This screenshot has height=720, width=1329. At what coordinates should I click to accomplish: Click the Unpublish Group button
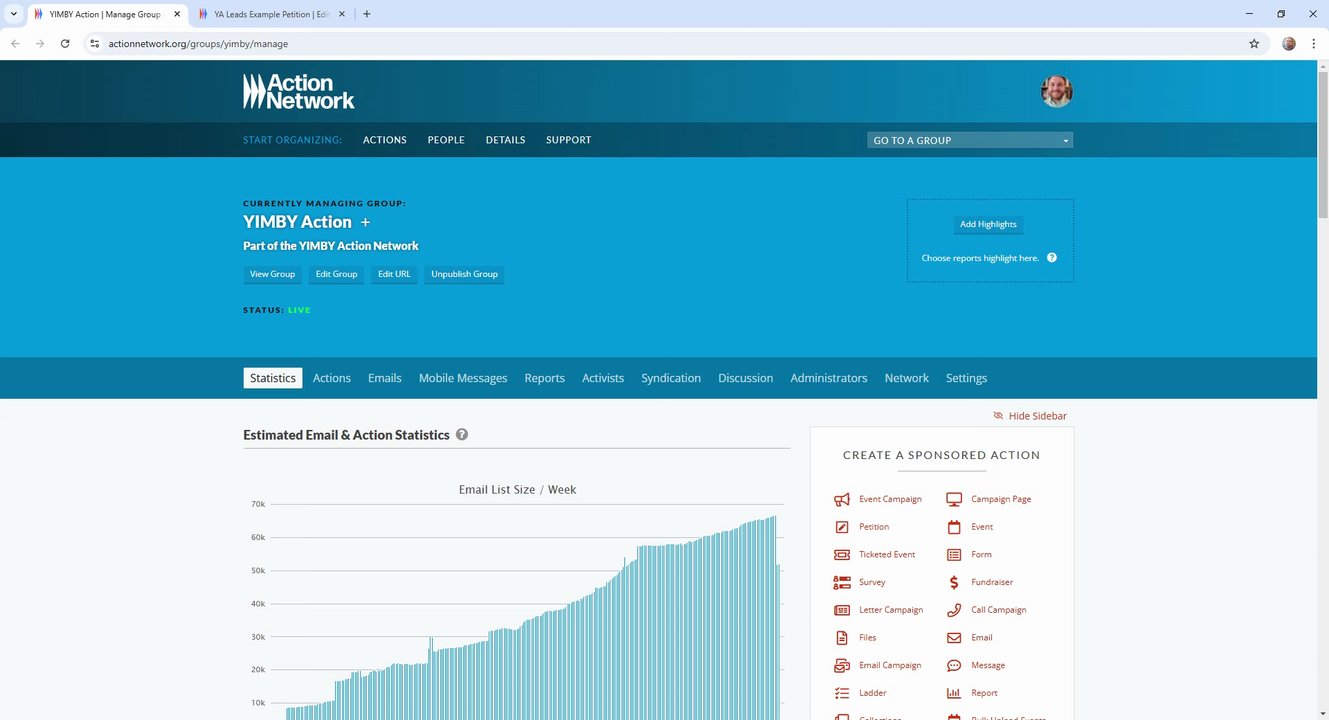[464, 274]
